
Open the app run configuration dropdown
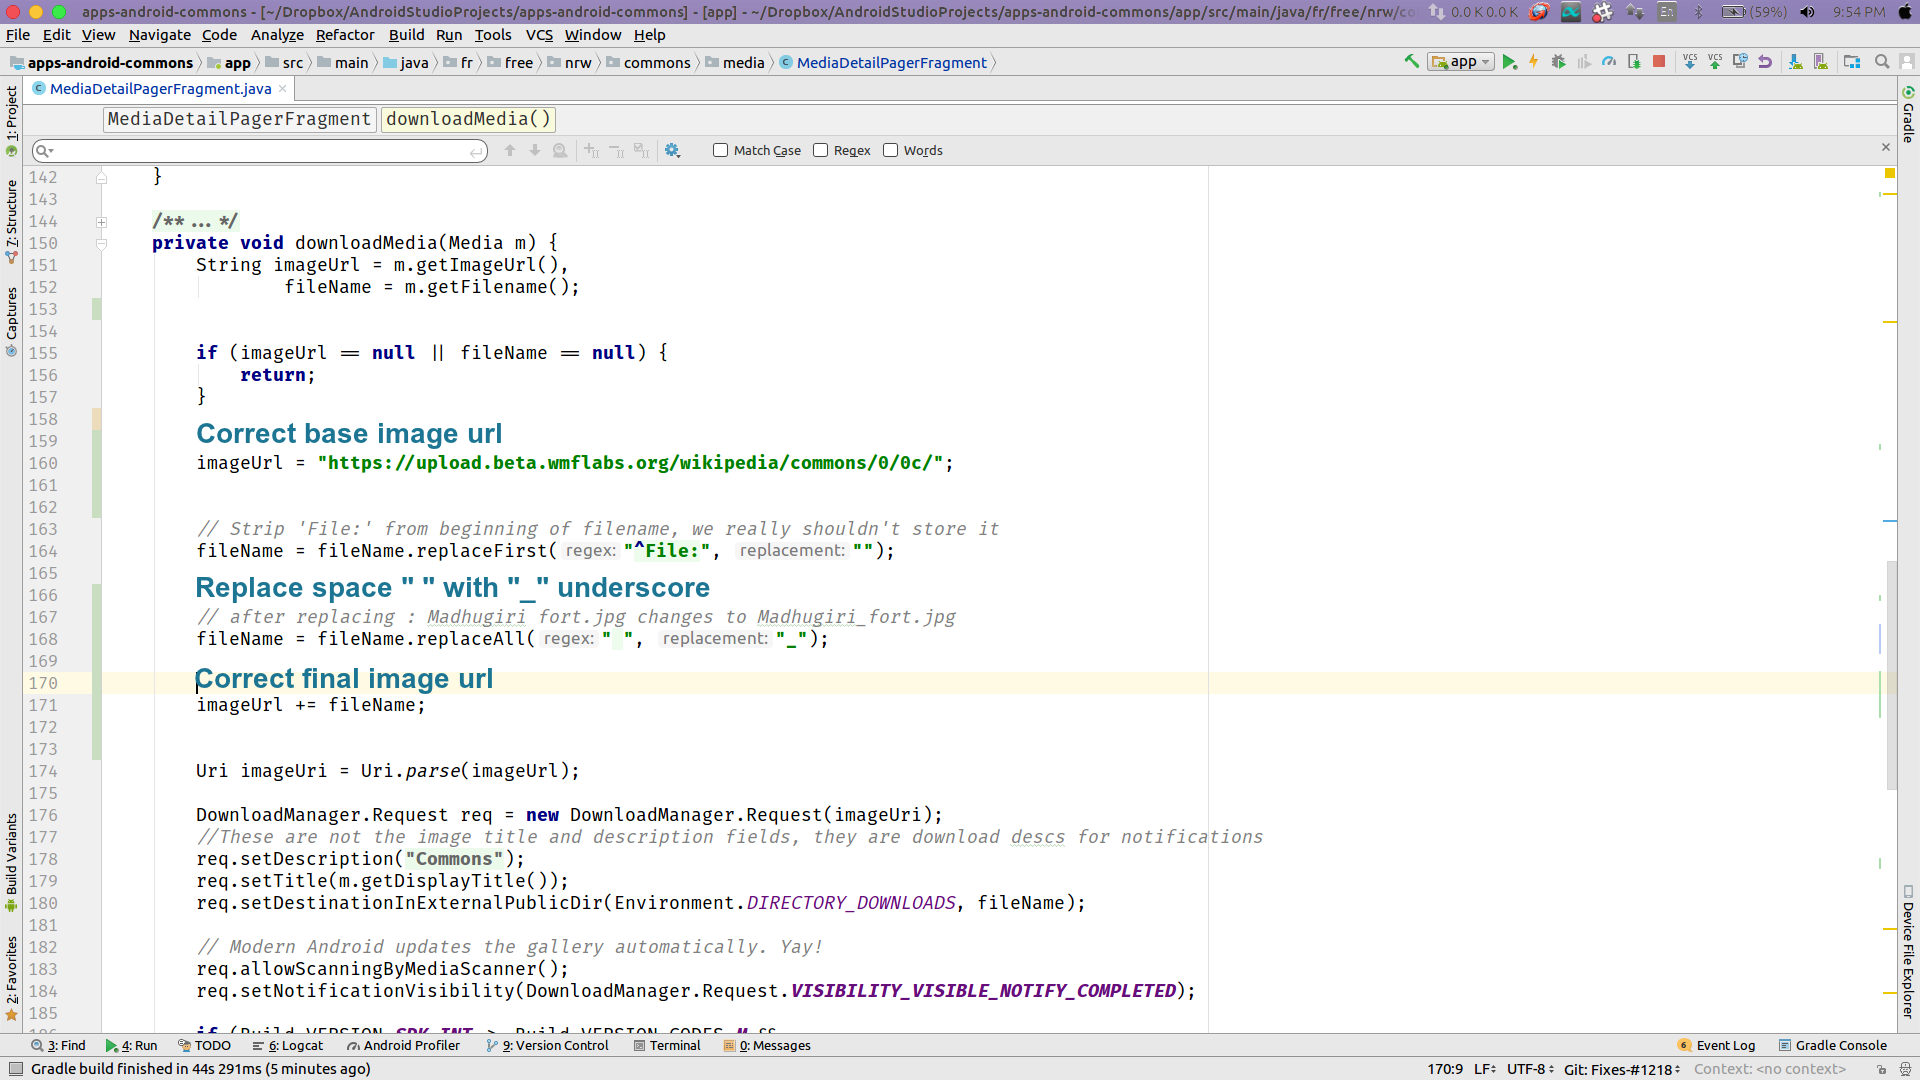tap(1462, 62)
